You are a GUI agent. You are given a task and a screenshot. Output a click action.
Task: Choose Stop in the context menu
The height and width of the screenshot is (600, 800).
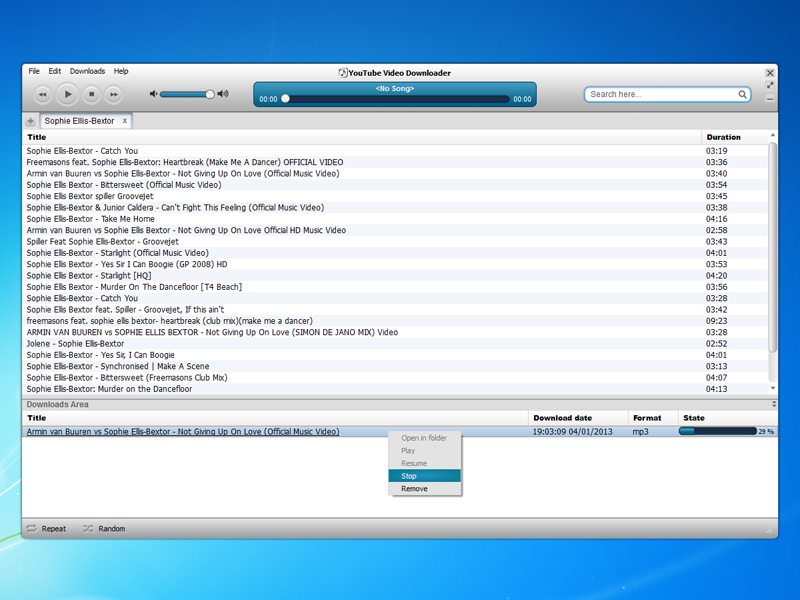pyautogui.click(x=424, y=476)
